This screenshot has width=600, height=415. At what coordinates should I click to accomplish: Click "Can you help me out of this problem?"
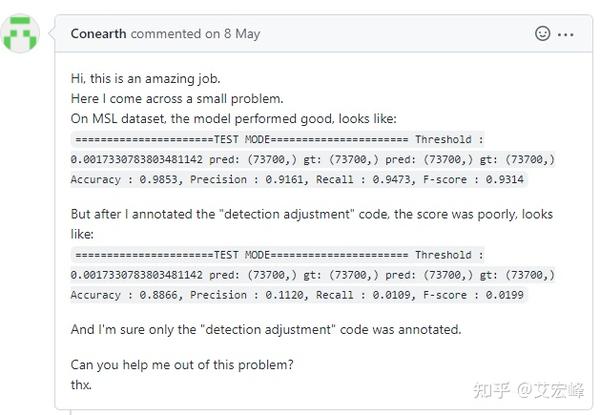[x=182, y=364]
